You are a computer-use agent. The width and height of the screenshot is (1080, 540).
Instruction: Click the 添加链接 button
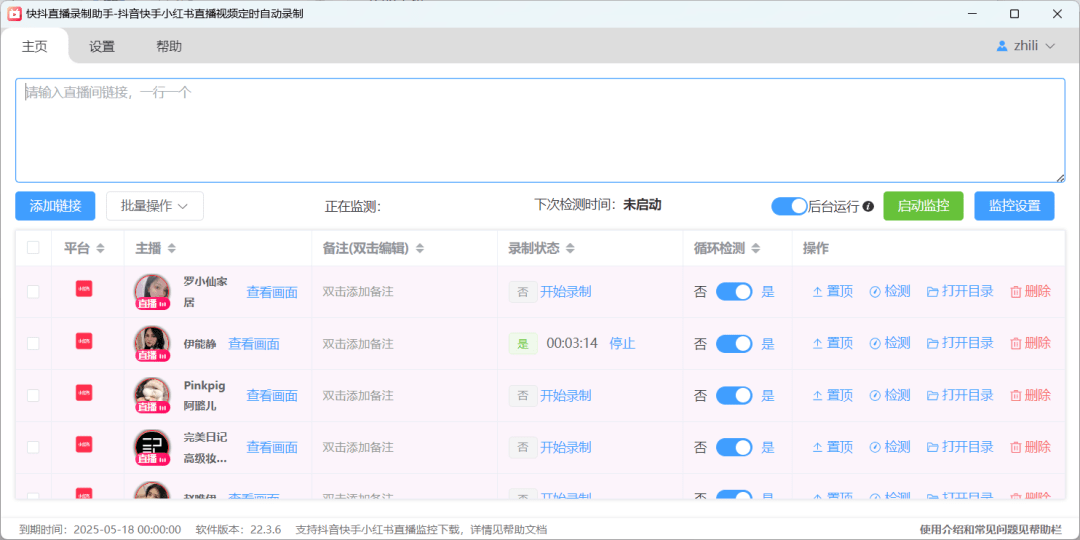click(55, 206)
